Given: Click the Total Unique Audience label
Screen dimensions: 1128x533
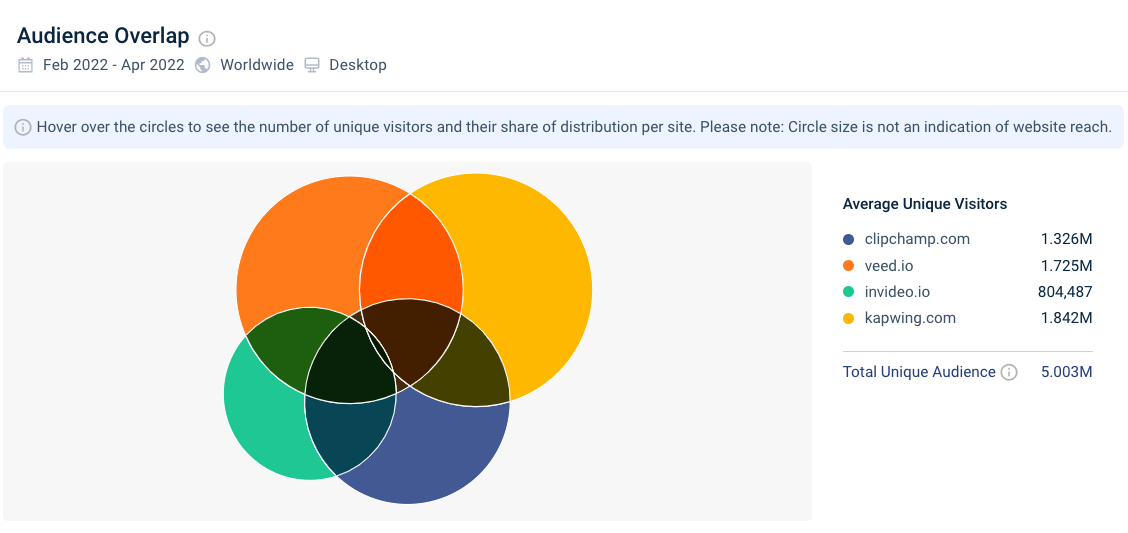Looking at the screenshot, I should pyautogui.click(x=919, y=372).
